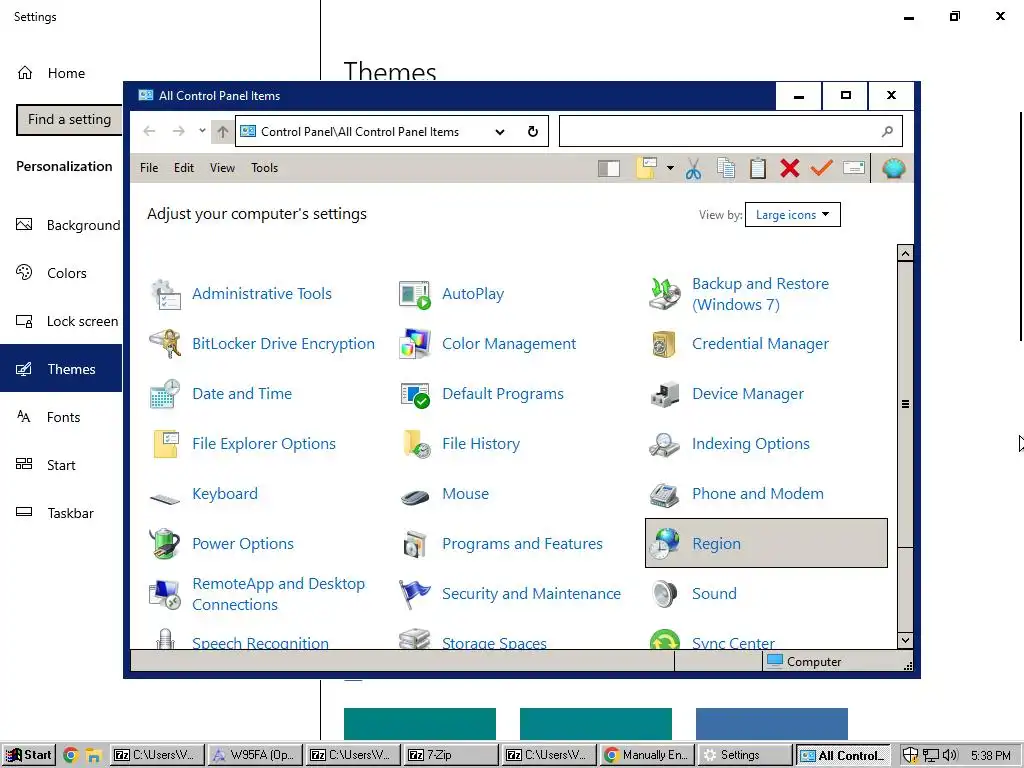The height and width of the screenshot is (768, 1024).
Task: Click the Phone and Modem icon
Action: point(665,494)
